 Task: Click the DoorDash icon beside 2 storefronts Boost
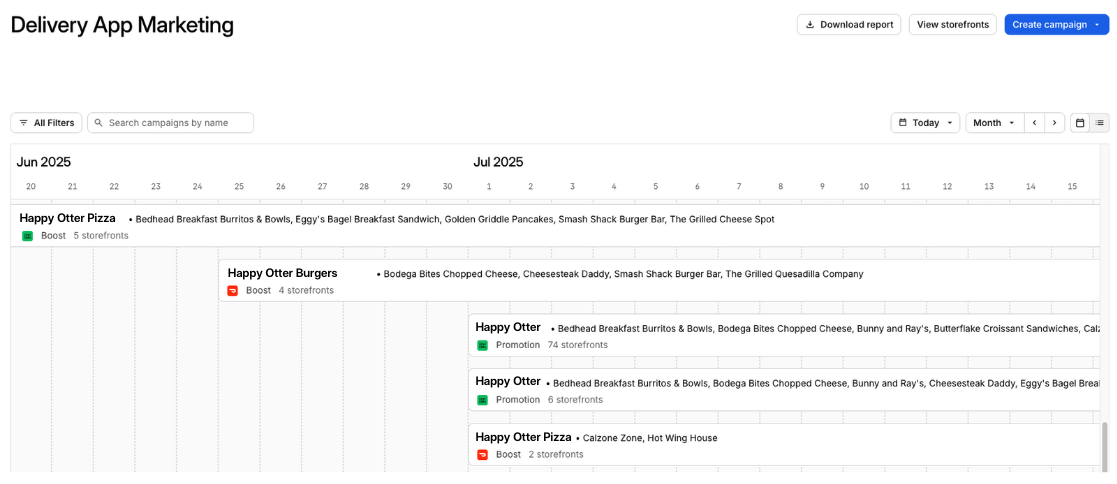click(482, 454)
